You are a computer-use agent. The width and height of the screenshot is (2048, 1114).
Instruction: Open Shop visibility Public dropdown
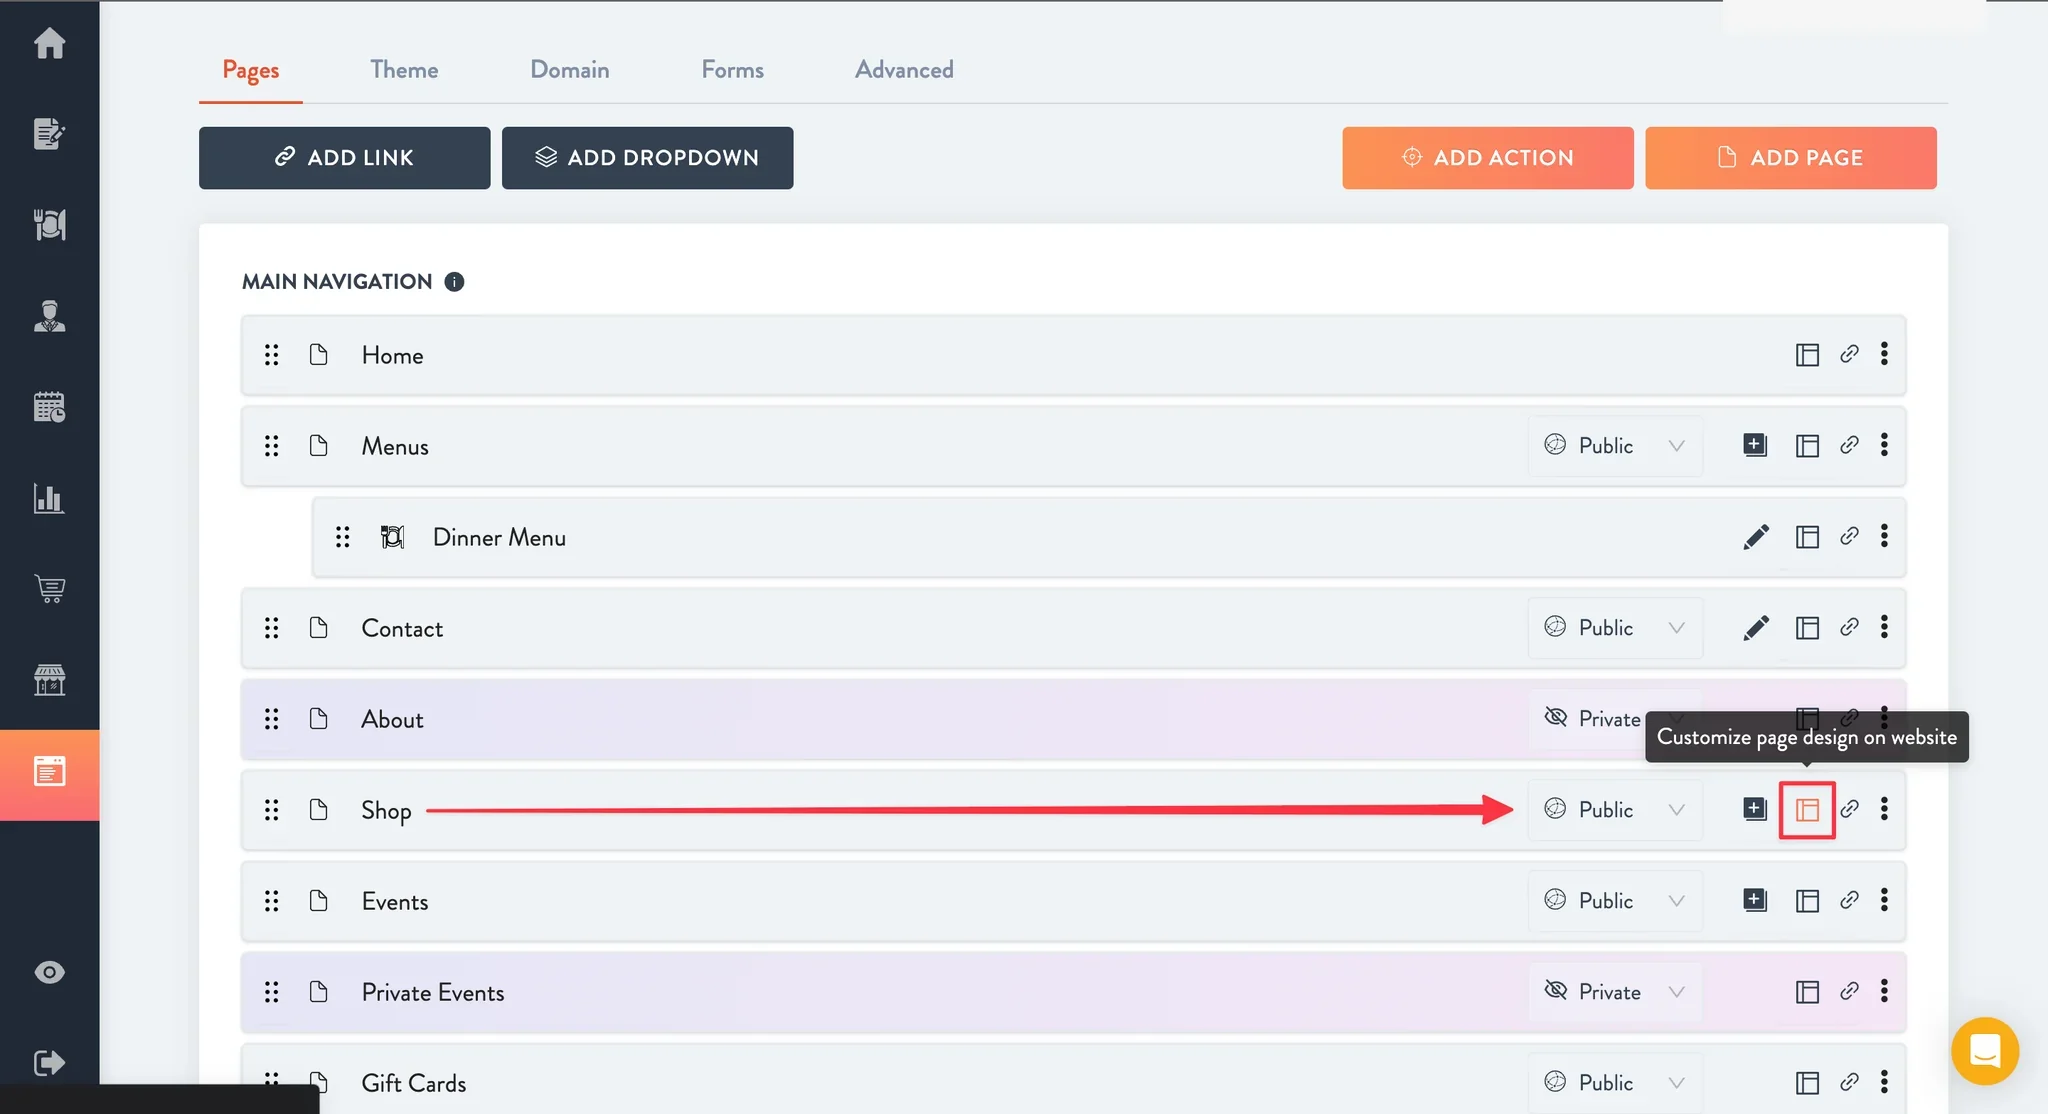click(1615, 810)
